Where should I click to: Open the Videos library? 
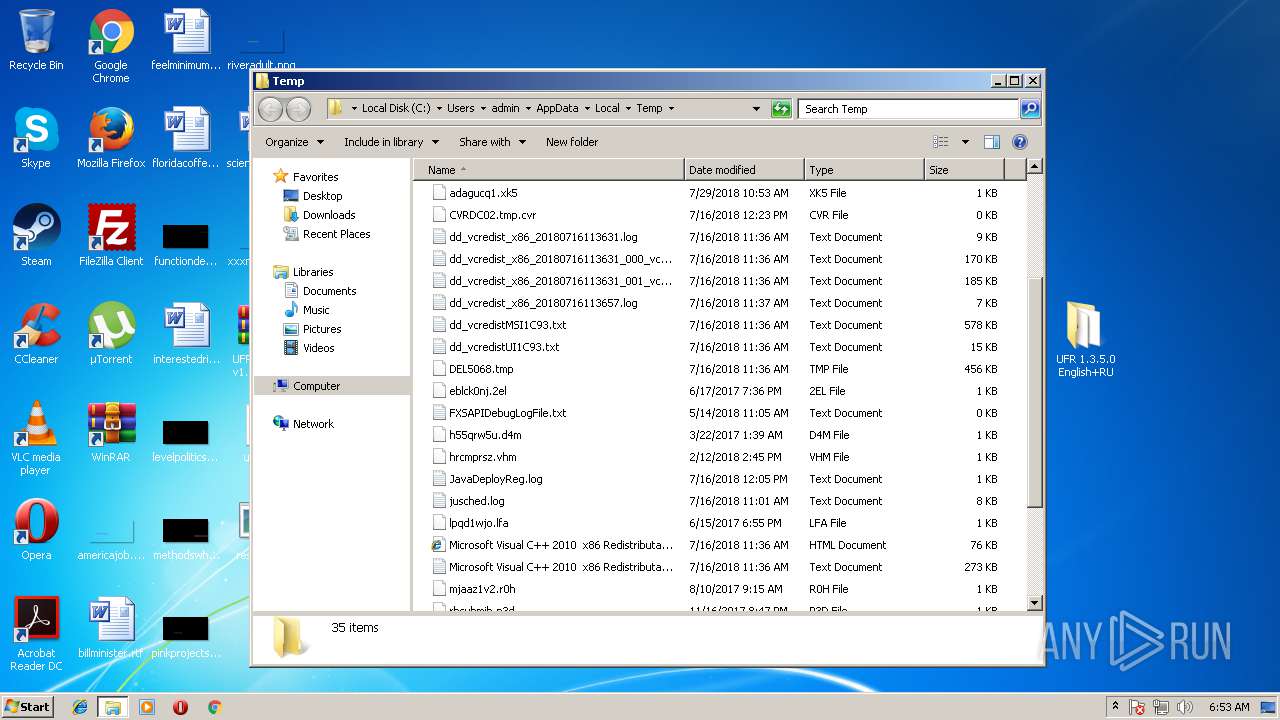click(318, 348)
